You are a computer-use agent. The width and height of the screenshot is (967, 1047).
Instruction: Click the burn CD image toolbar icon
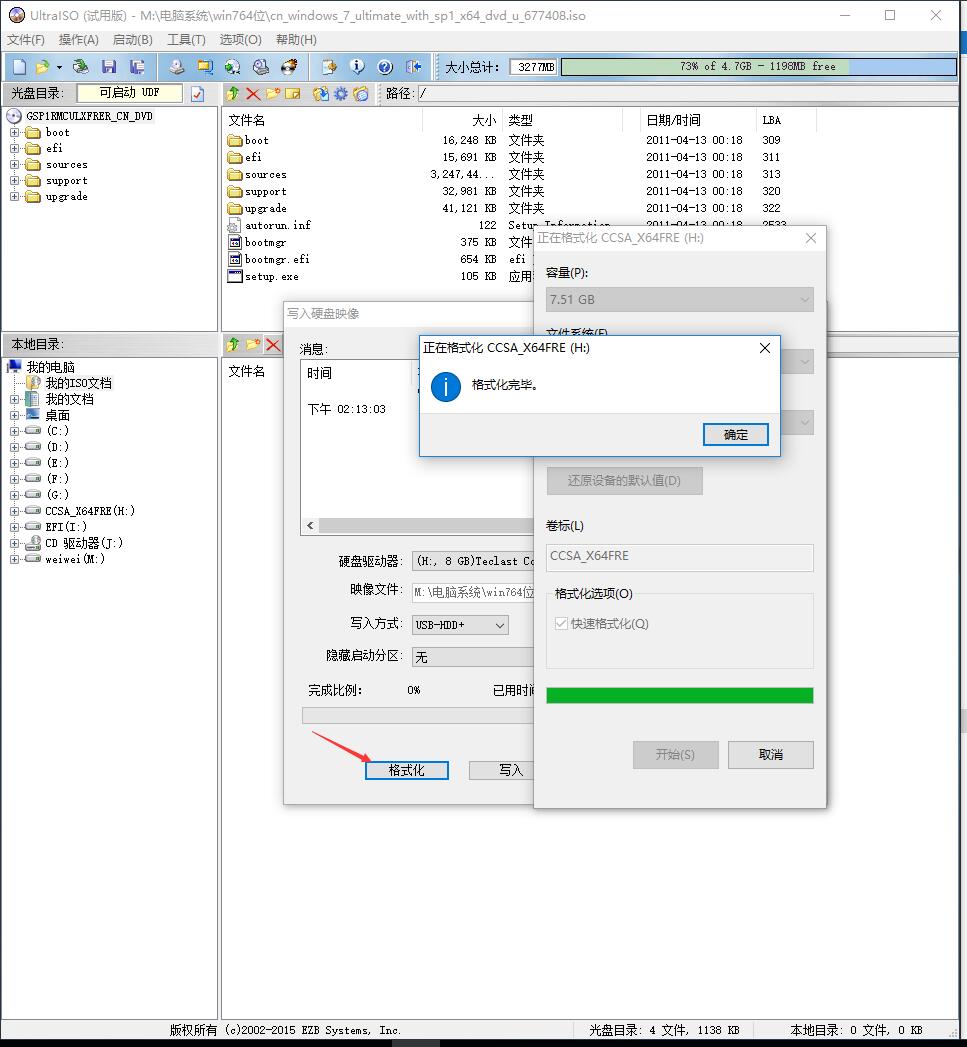pos(288,66)
